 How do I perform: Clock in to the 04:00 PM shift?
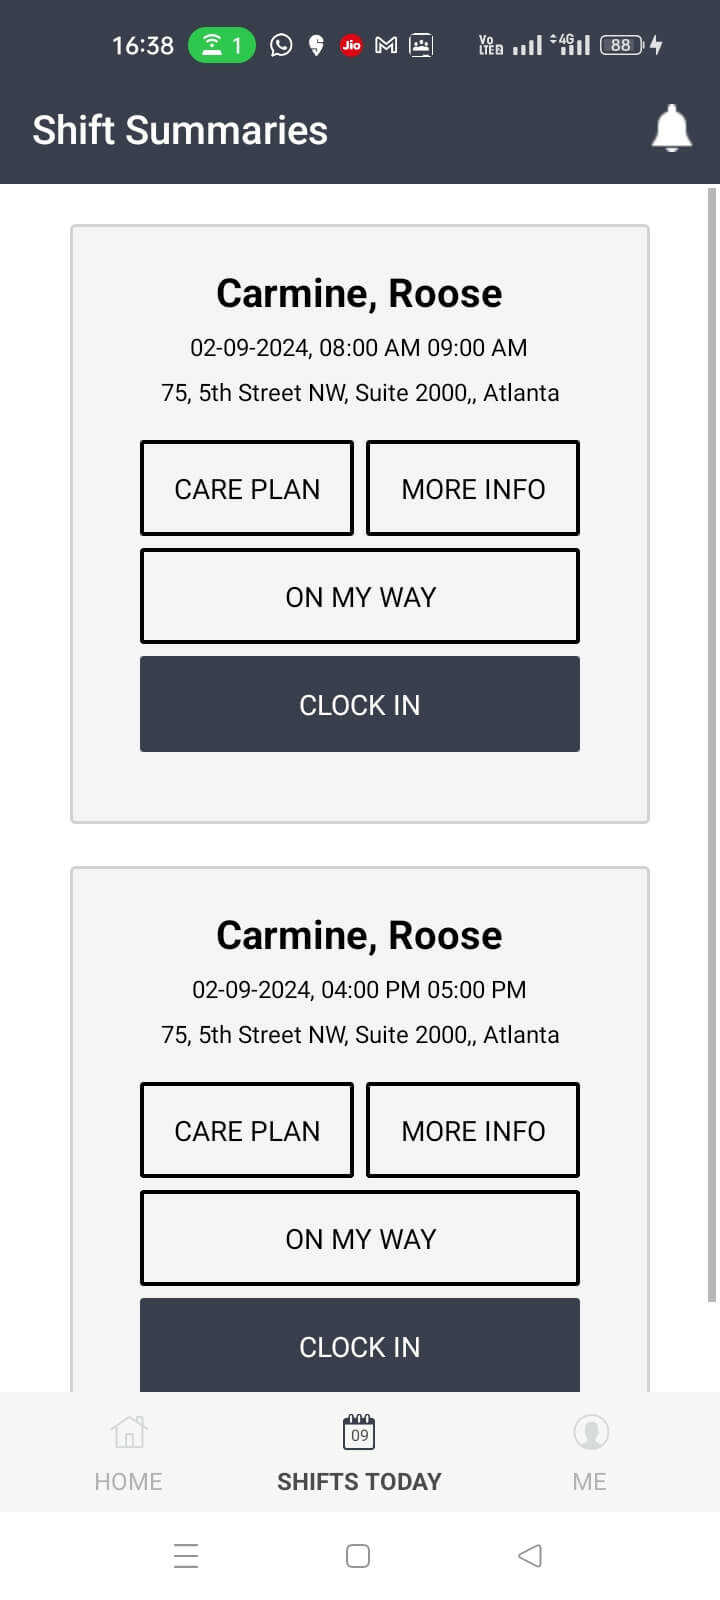coord(360,1346)
